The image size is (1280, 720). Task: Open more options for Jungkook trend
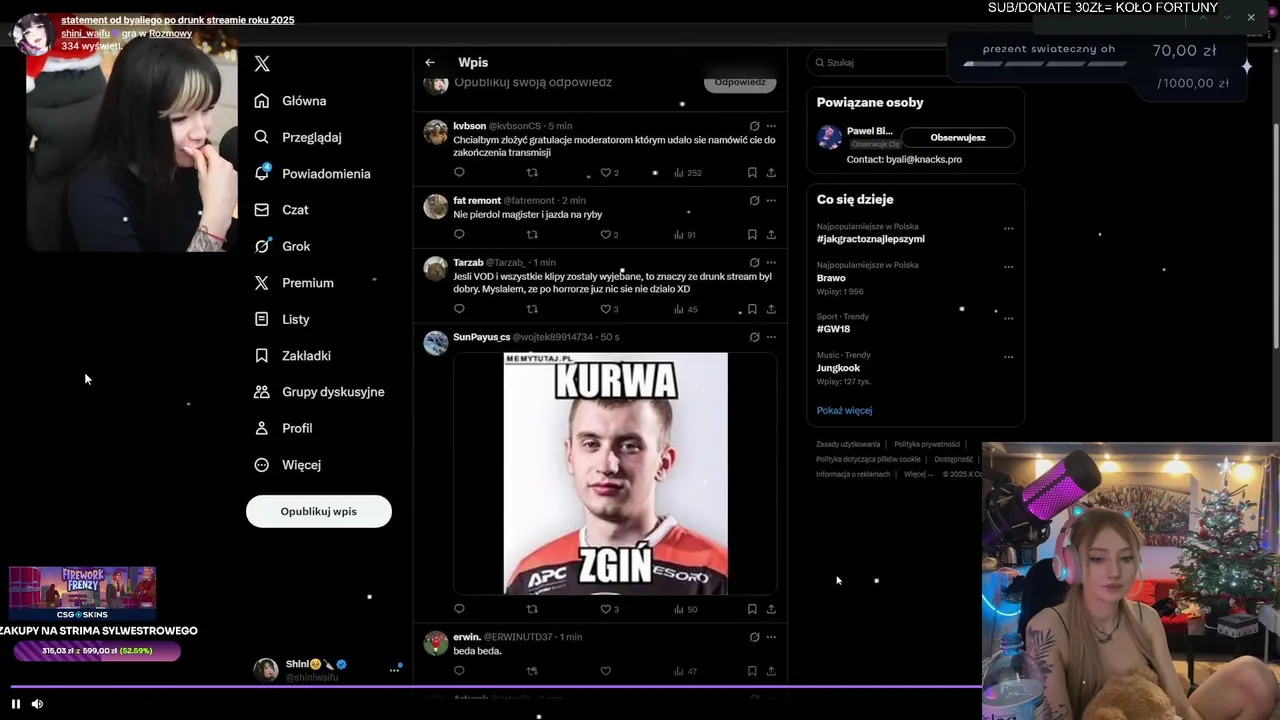(1008, 357)
